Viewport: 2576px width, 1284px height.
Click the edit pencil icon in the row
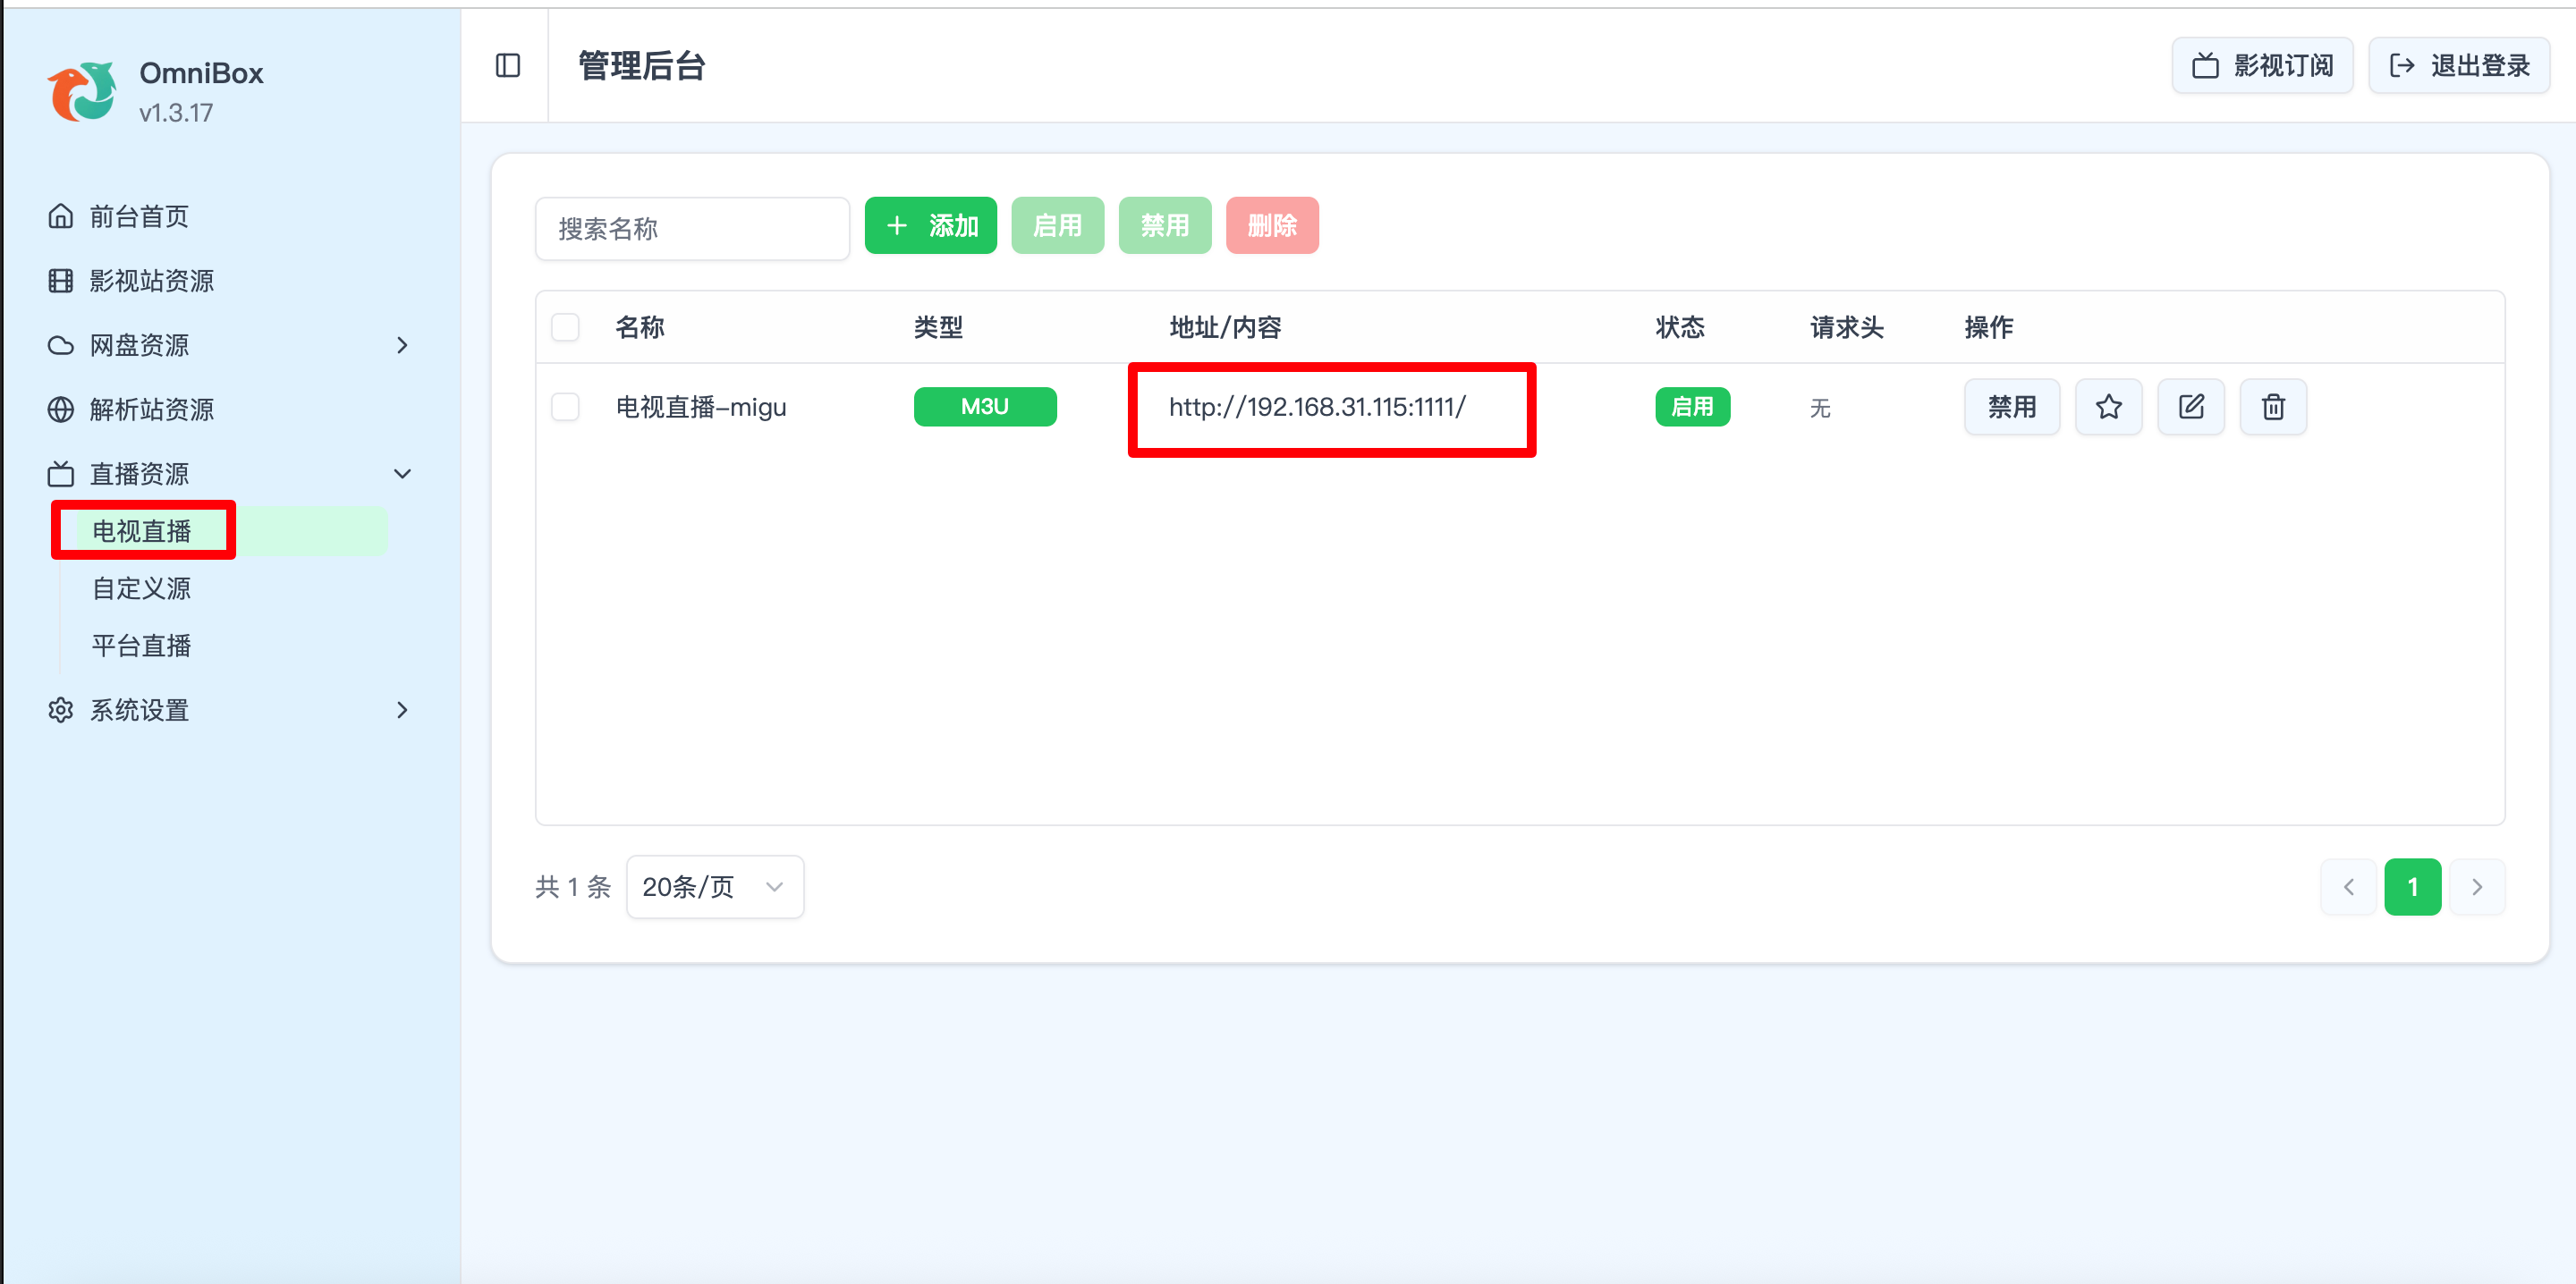(2190, 407)
